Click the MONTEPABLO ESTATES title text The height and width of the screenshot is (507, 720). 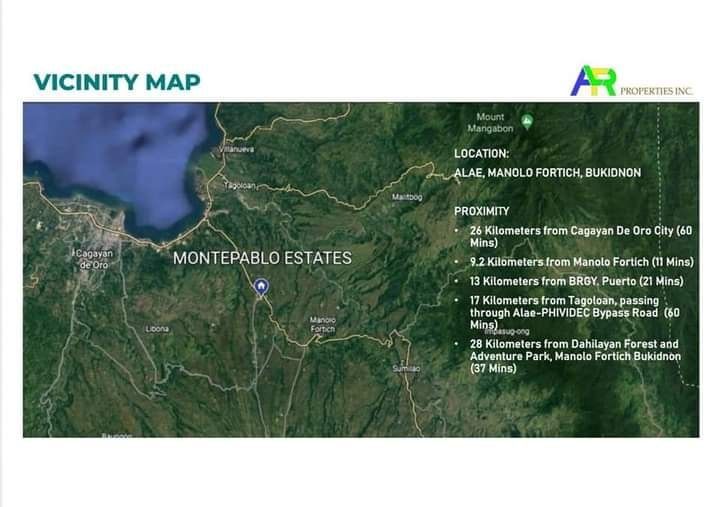pos(262,258)
